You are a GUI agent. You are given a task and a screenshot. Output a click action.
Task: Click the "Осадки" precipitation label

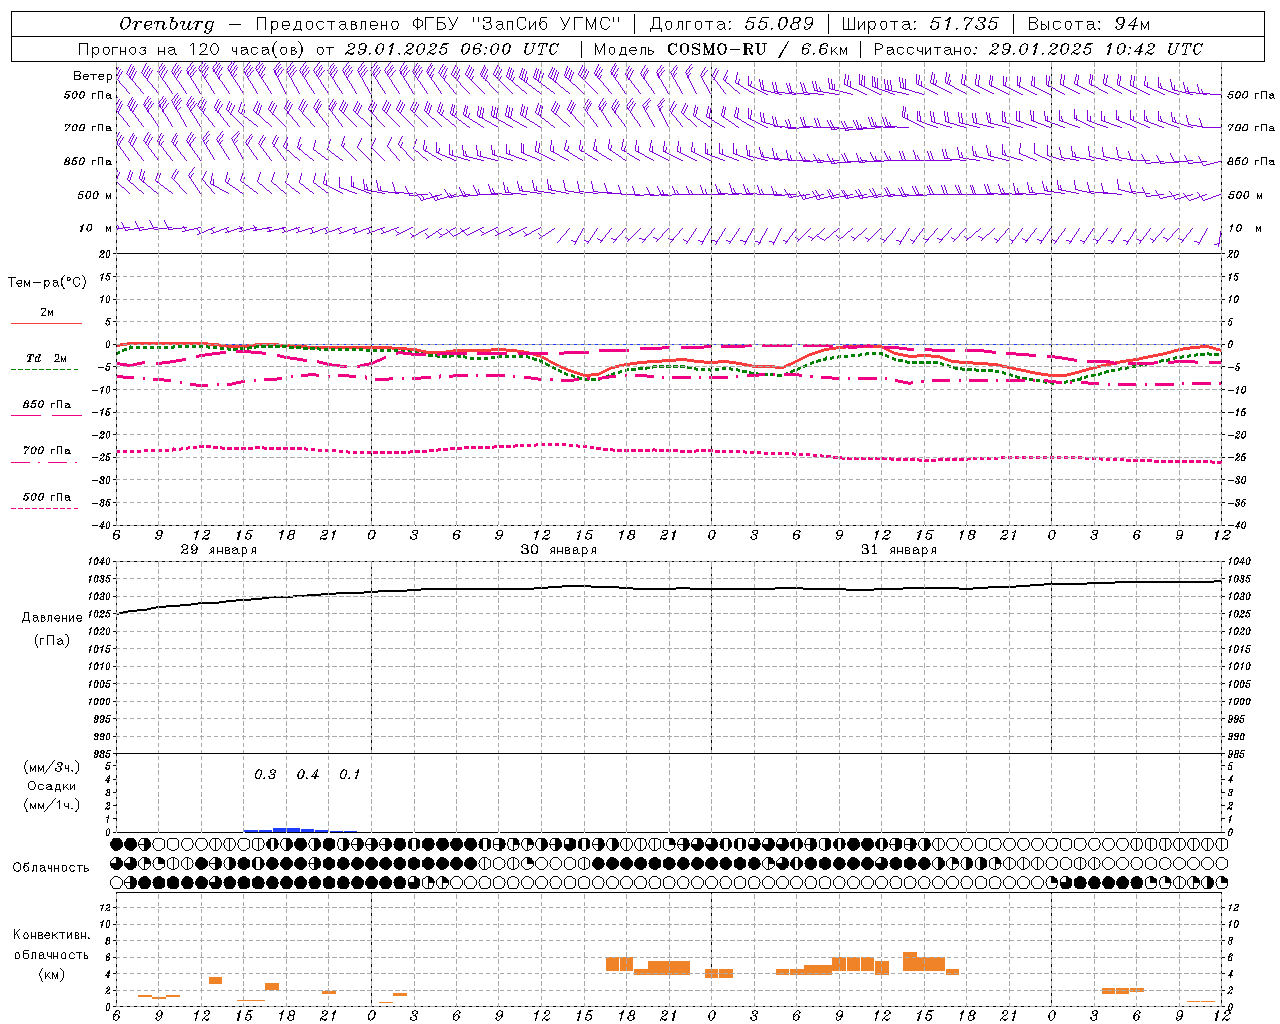(52, 786)
